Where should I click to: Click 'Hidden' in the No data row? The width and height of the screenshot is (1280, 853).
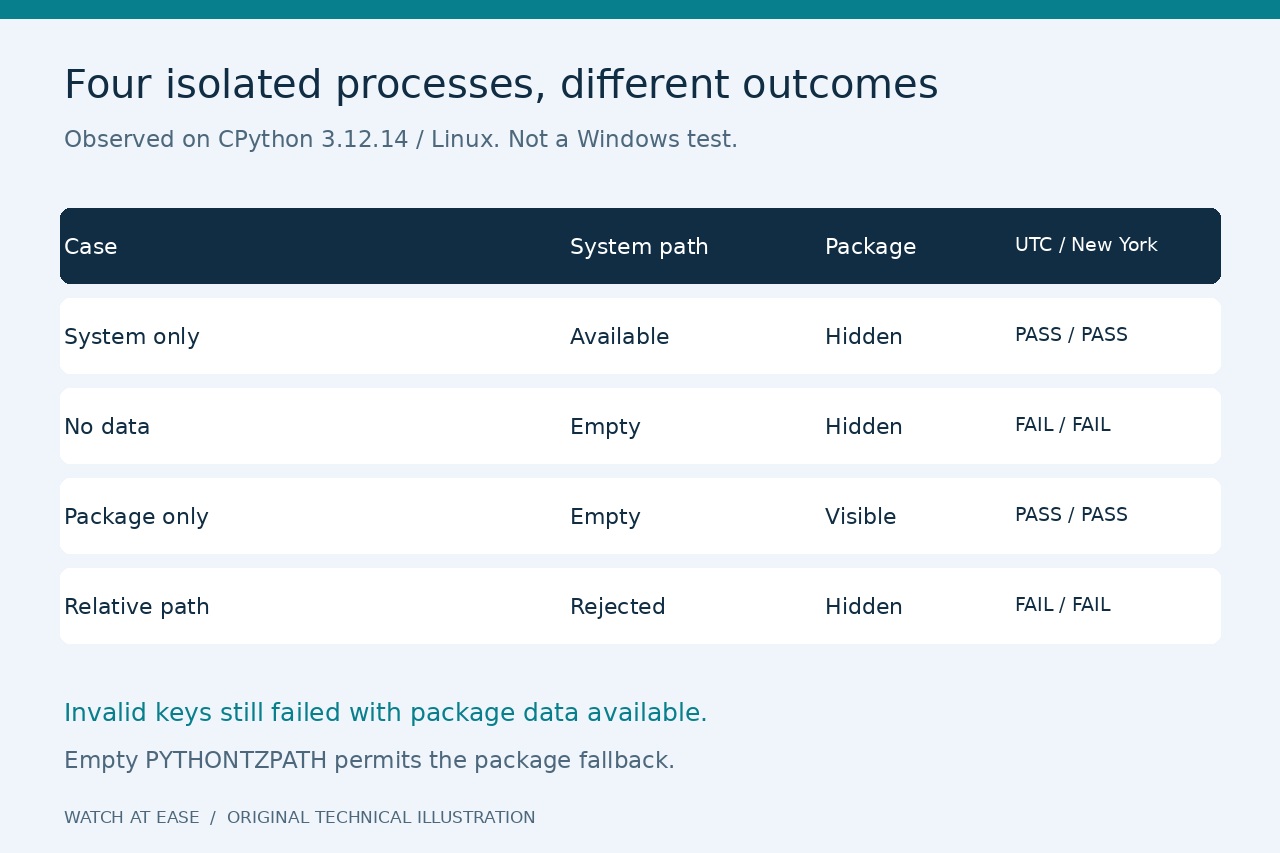(864, 427)
